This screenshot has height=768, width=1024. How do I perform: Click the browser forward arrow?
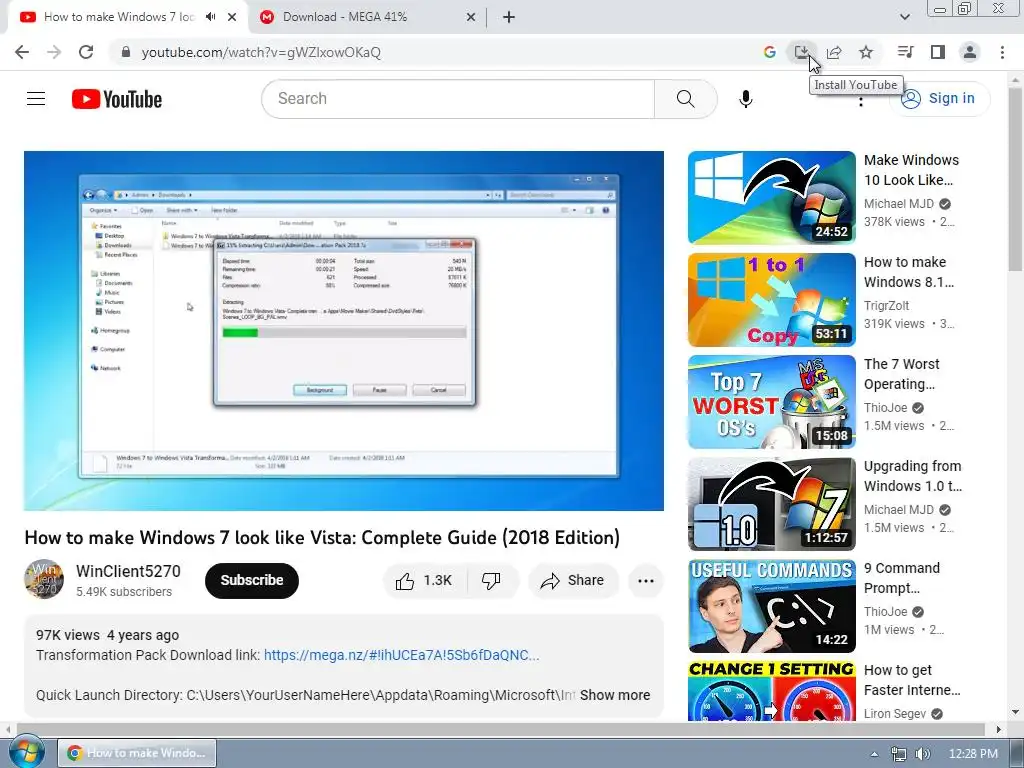point(54,52)
